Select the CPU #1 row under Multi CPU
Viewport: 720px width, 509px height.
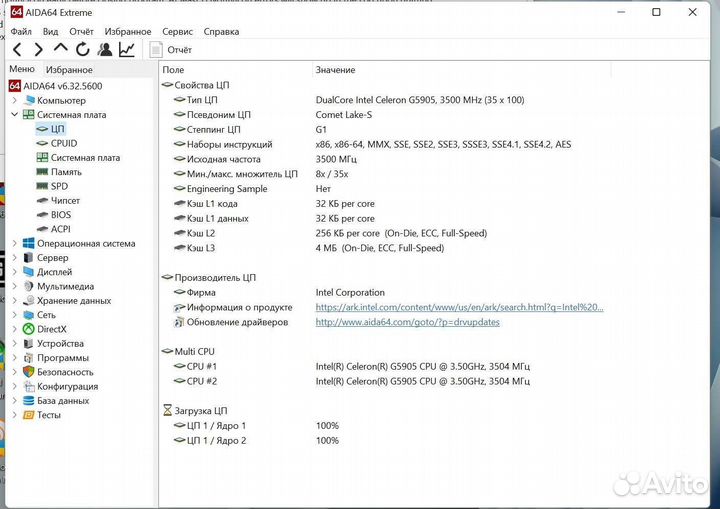(352, 366)
